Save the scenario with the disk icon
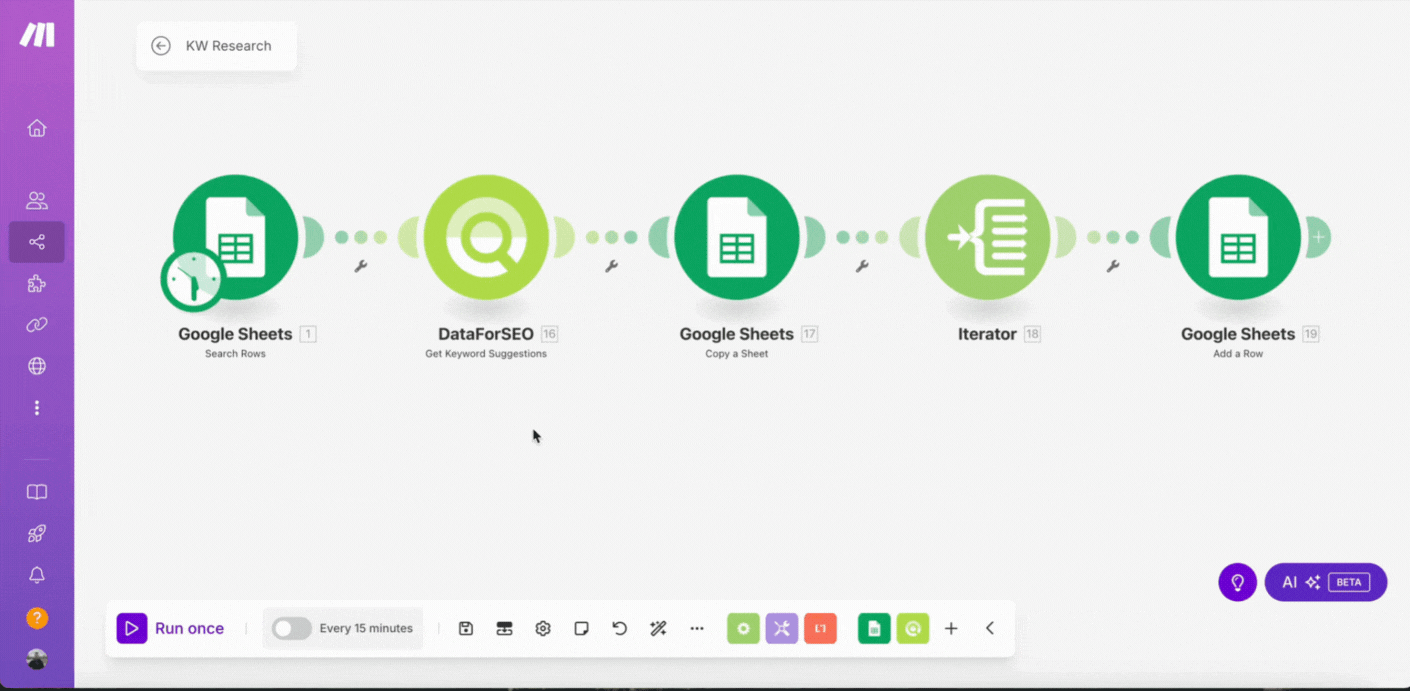 tap(466, 628)
